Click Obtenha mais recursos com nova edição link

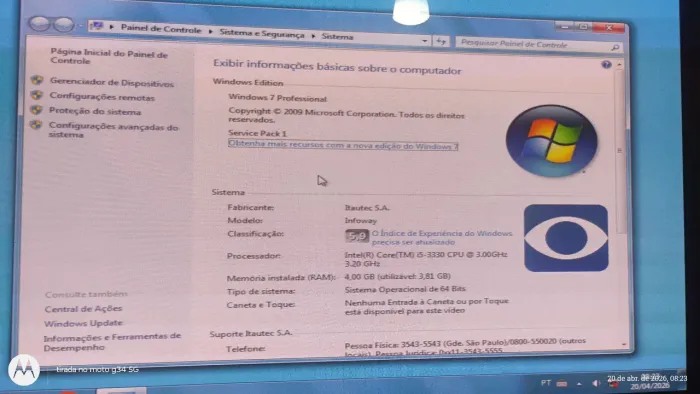(x=343, y=145)
